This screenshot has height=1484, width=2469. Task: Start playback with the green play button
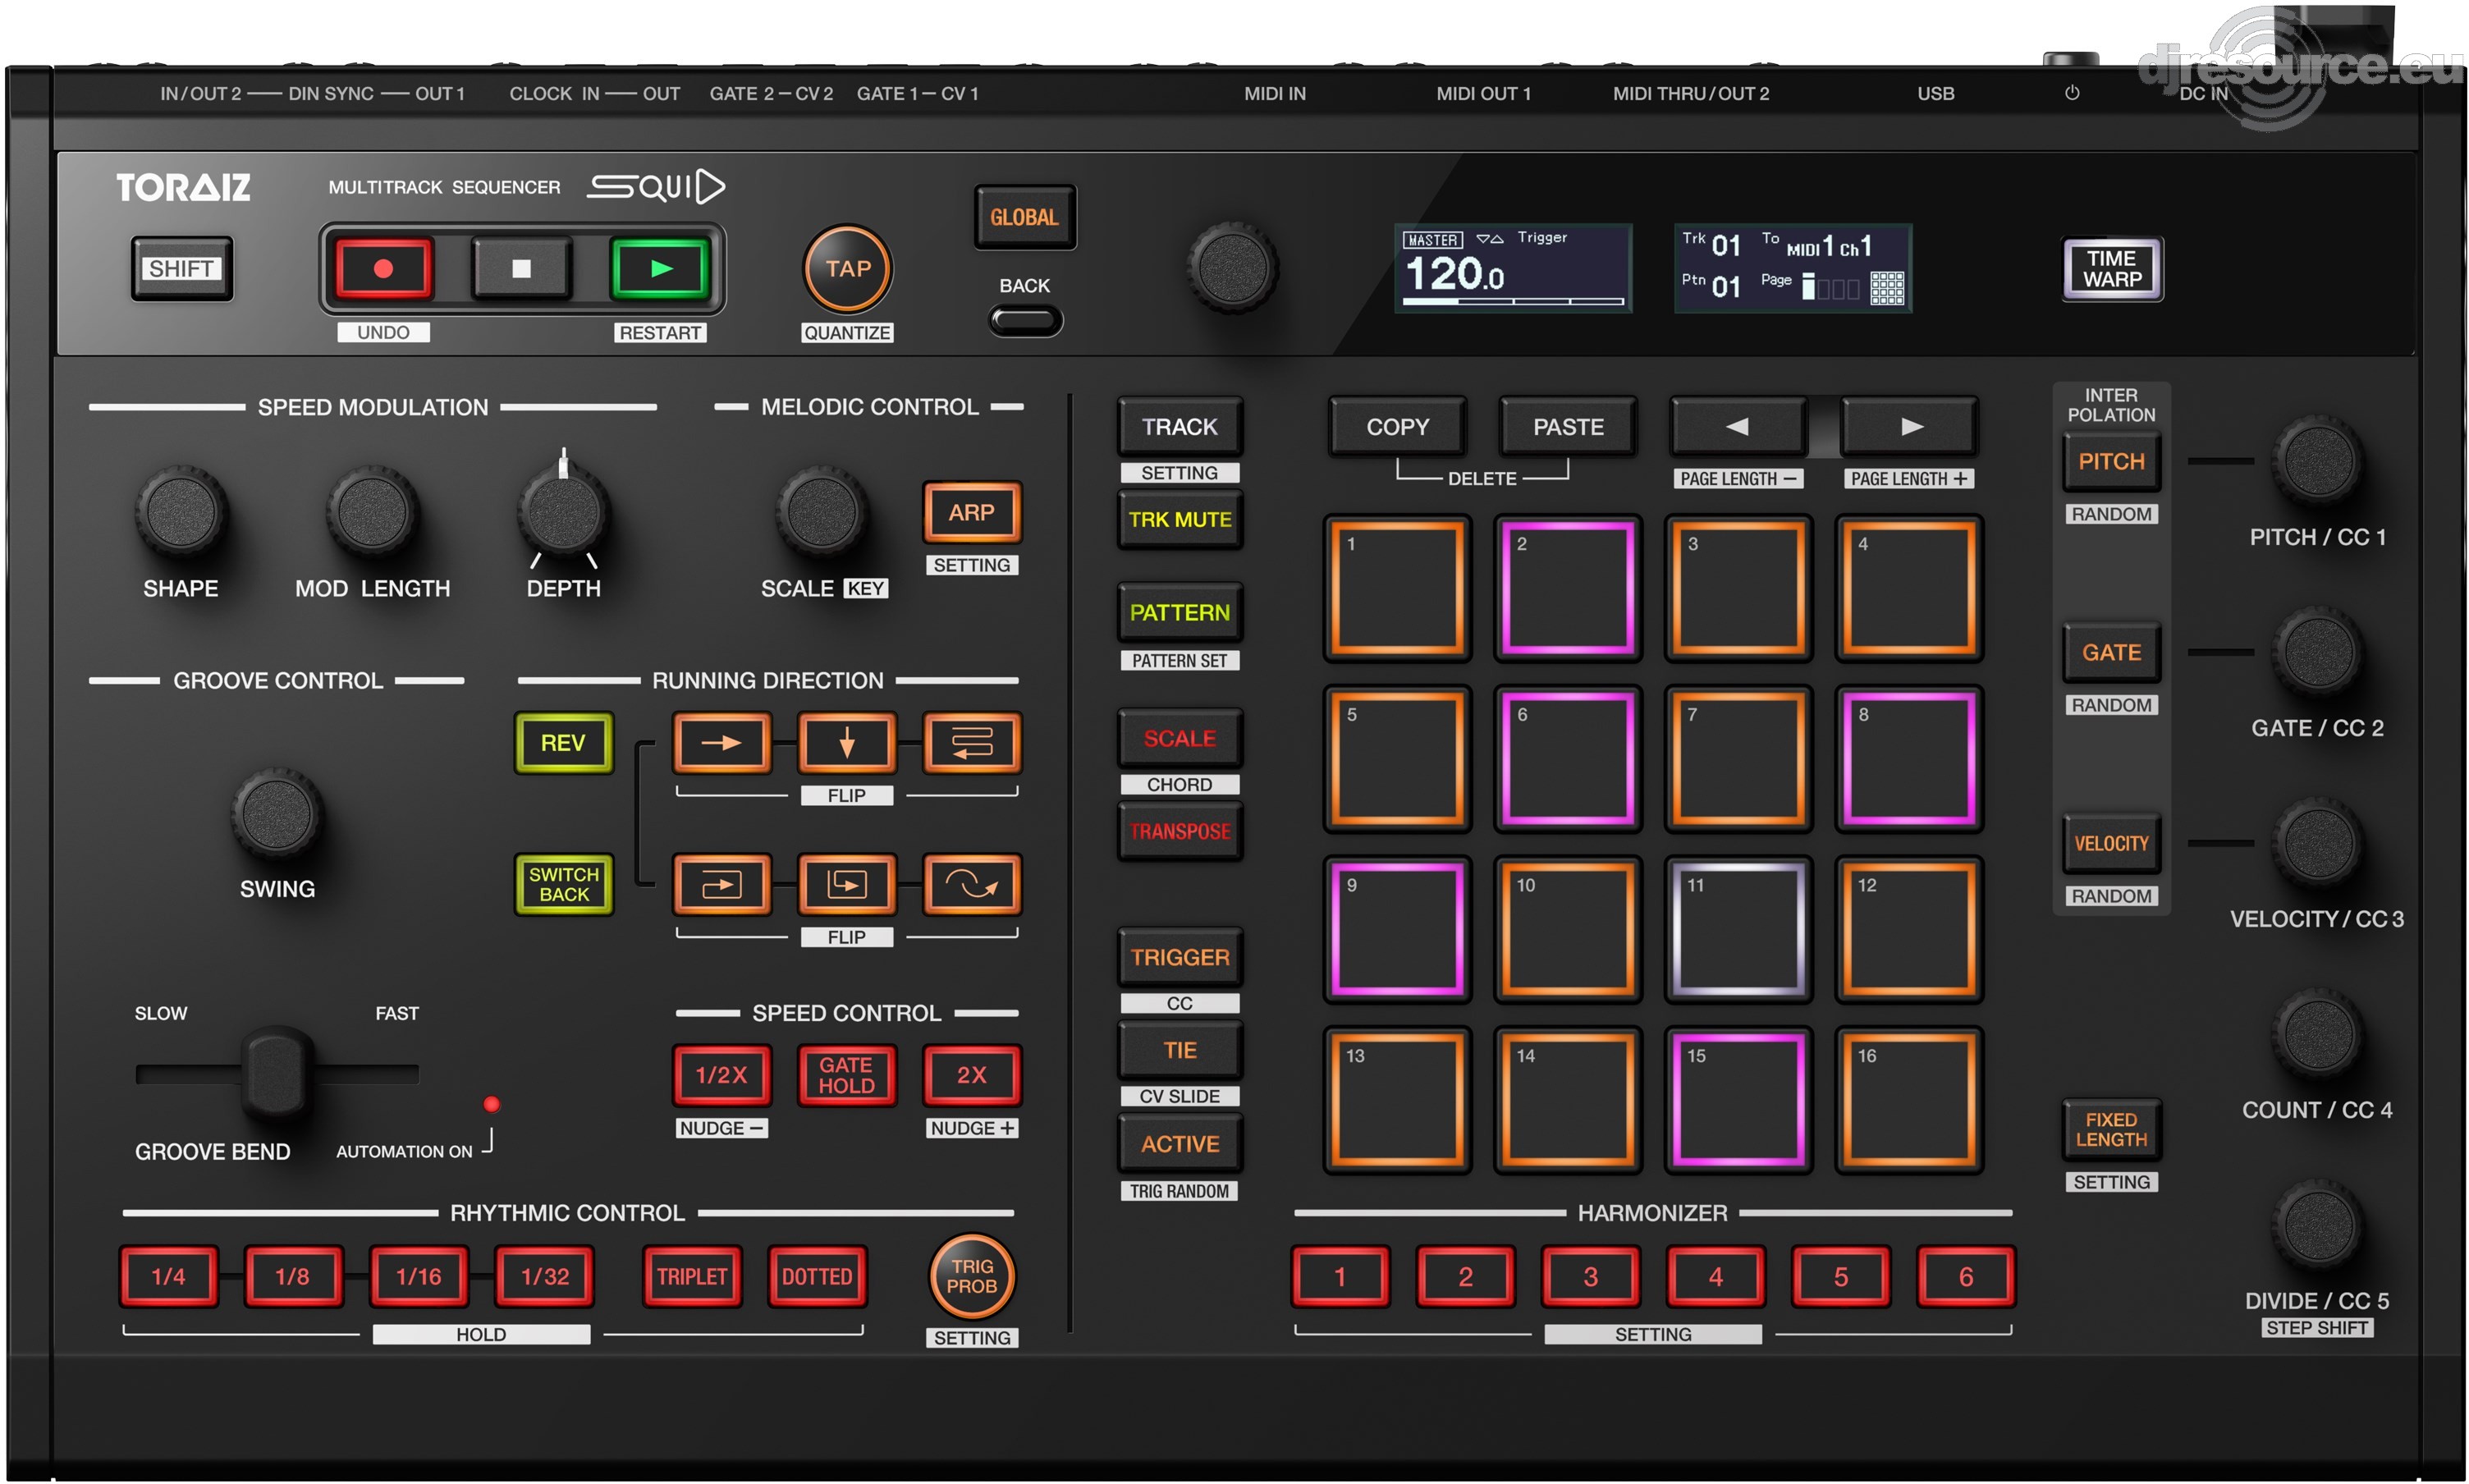click(x=659, y=268)
